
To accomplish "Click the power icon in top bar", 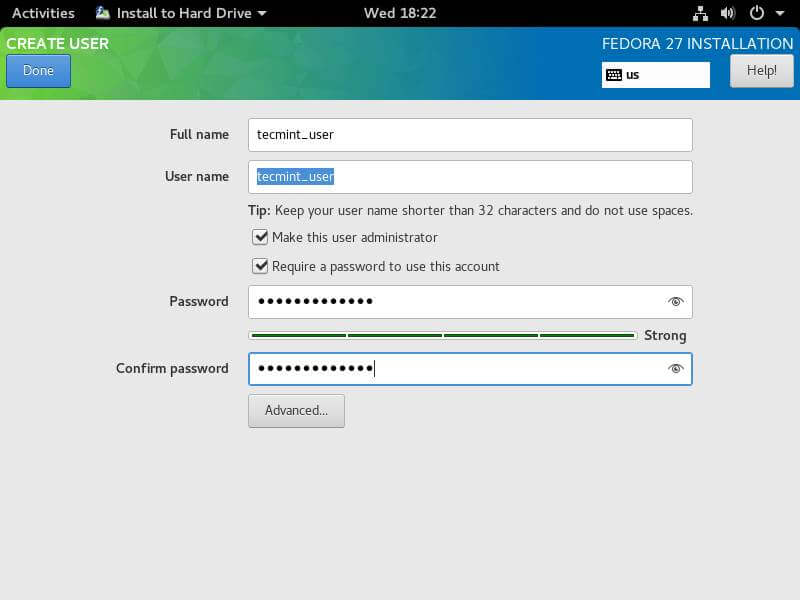I will pos(757,14).
